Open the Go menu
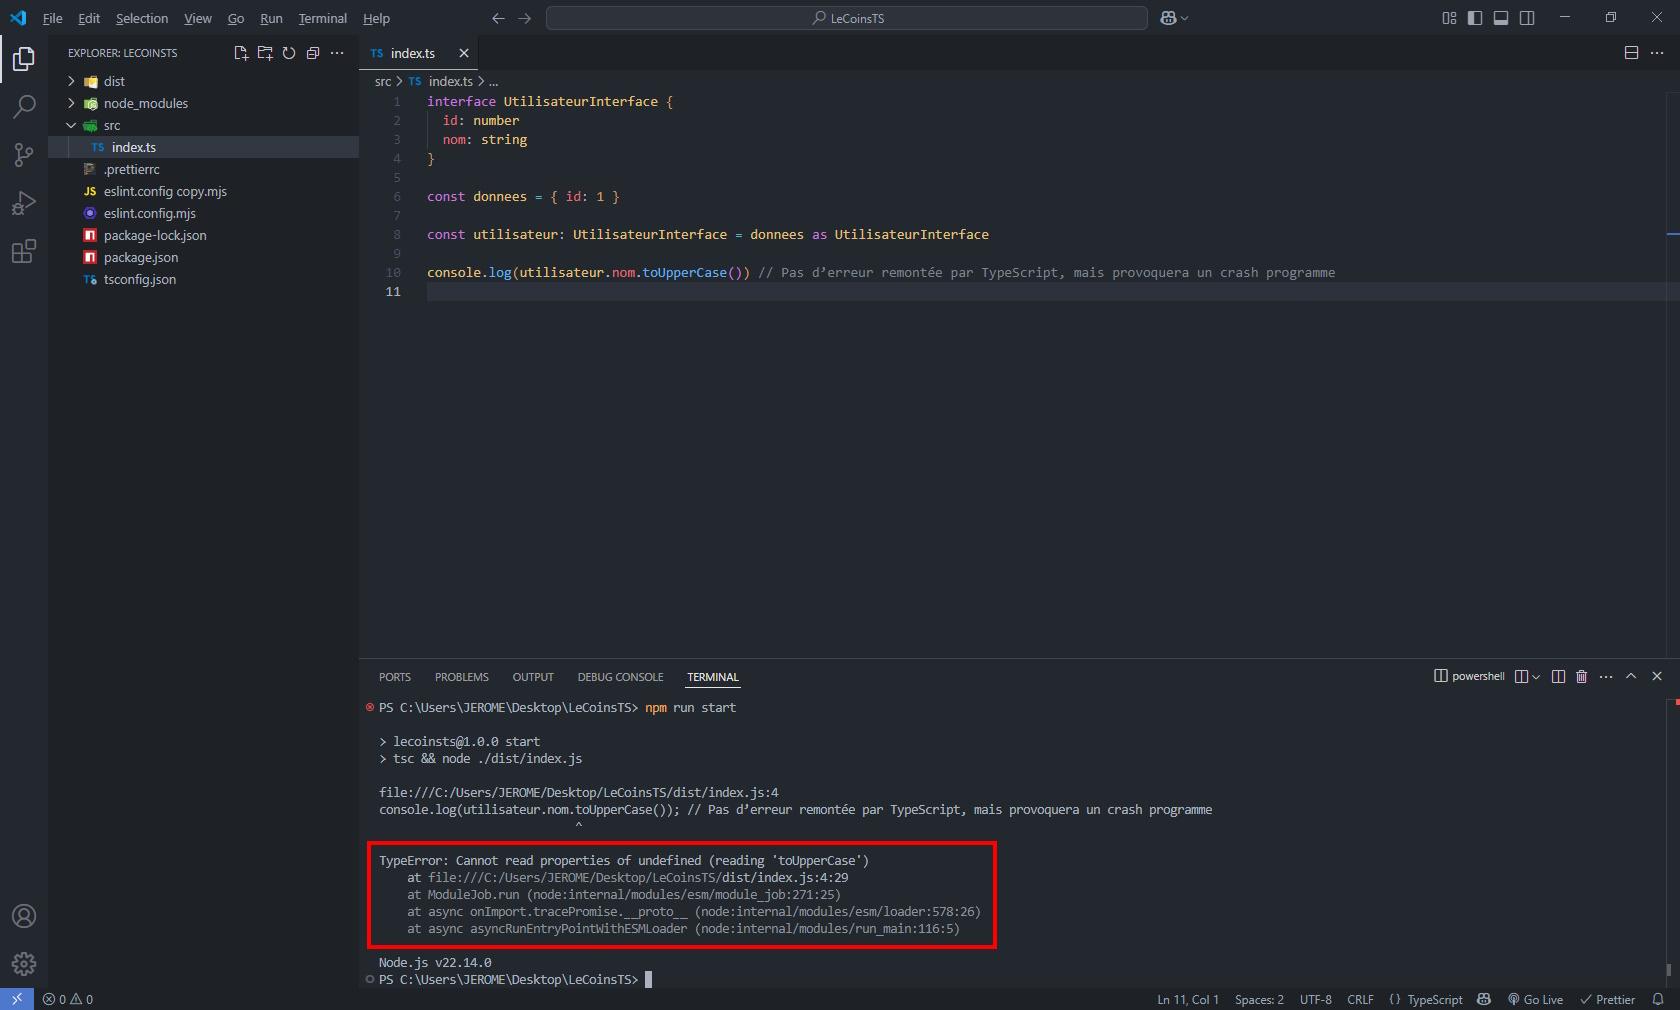 [x=236, y=18]
